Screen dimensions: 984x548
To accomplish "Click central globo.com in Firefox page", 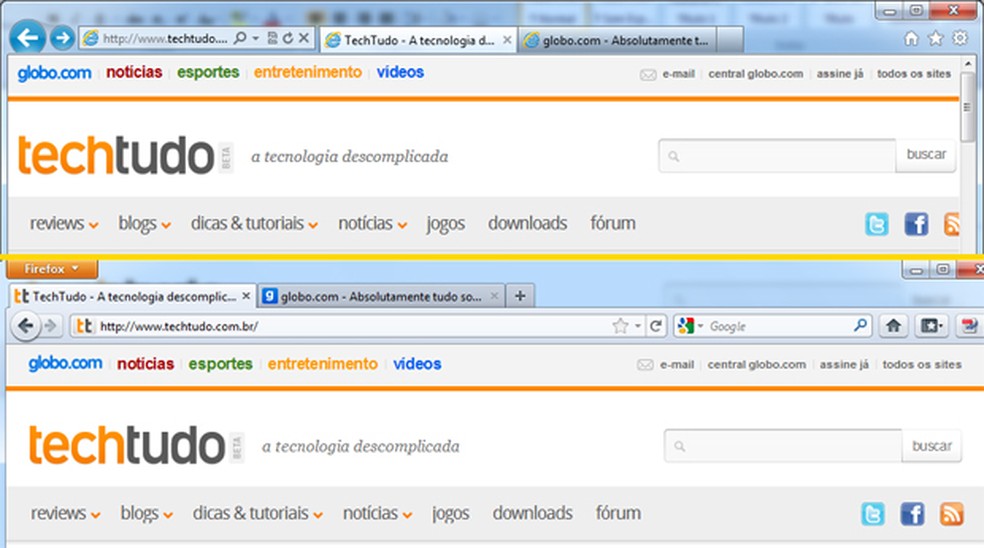I will (x=756, y=365).
